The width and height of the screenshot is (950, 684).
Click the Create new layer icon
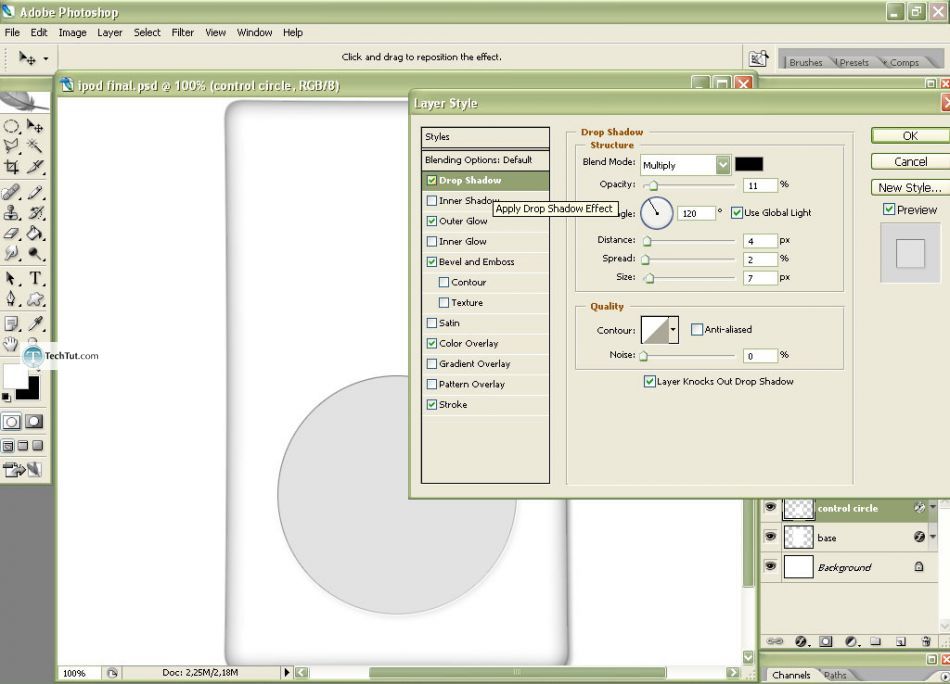click(x=901, y=641)
